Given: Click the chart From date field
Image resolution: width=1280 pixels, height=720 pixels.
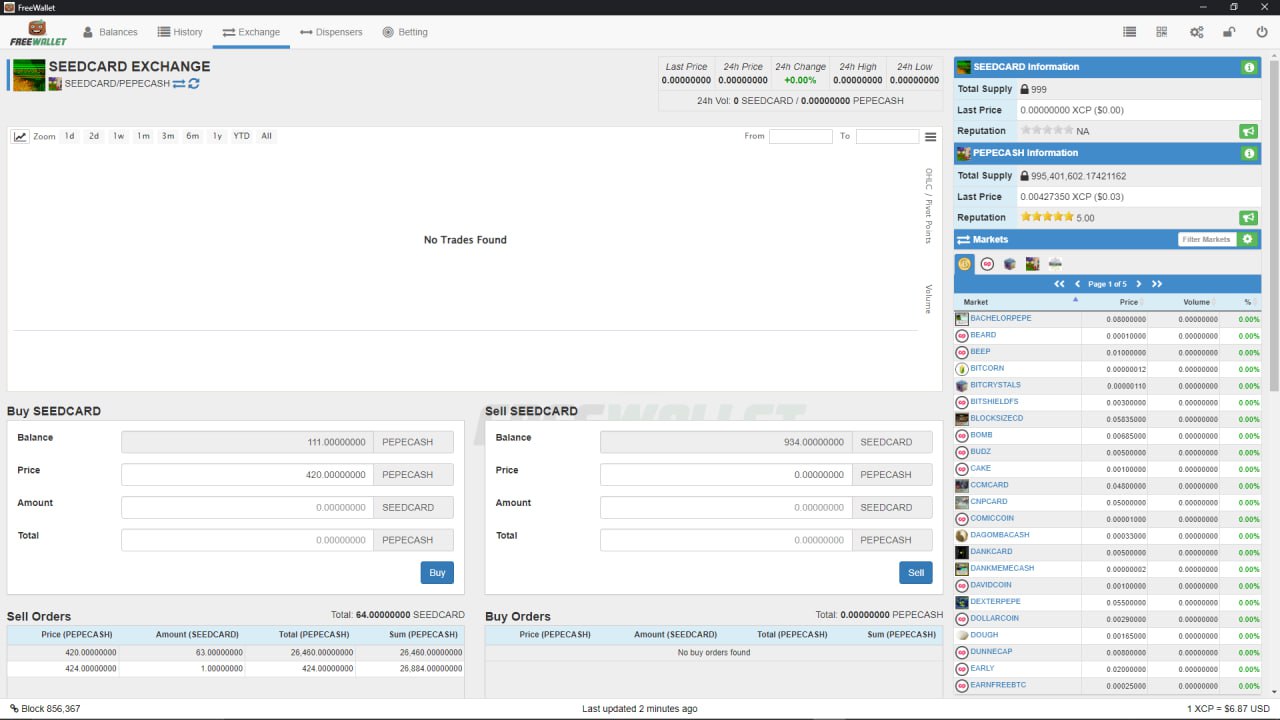Looking at the screenshot, I should (801, 136).
